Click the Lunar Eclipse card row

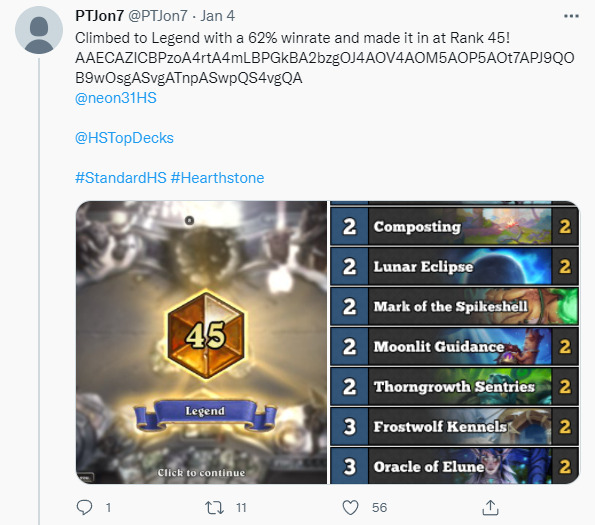(x=455, y=266)
